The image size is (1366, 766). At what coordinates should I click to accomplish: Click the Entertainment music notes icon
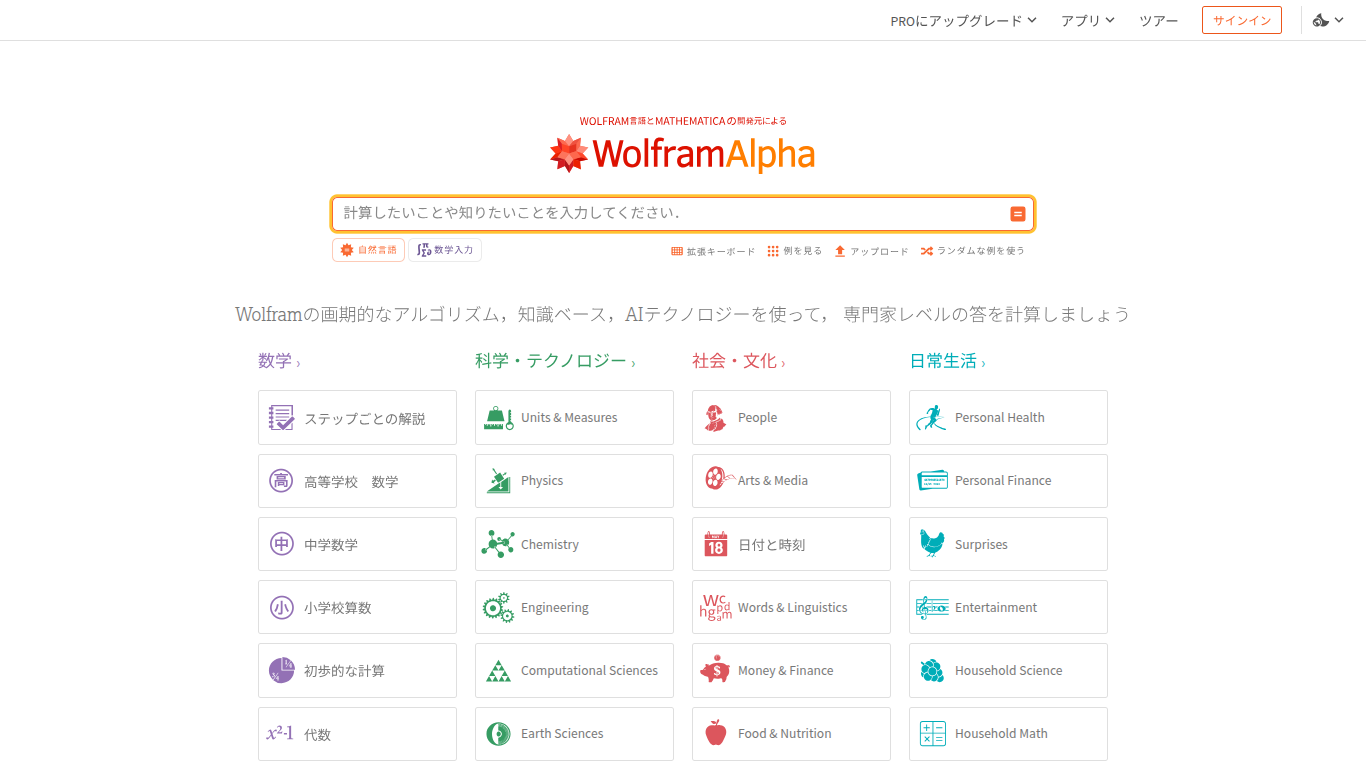point(932,607)
